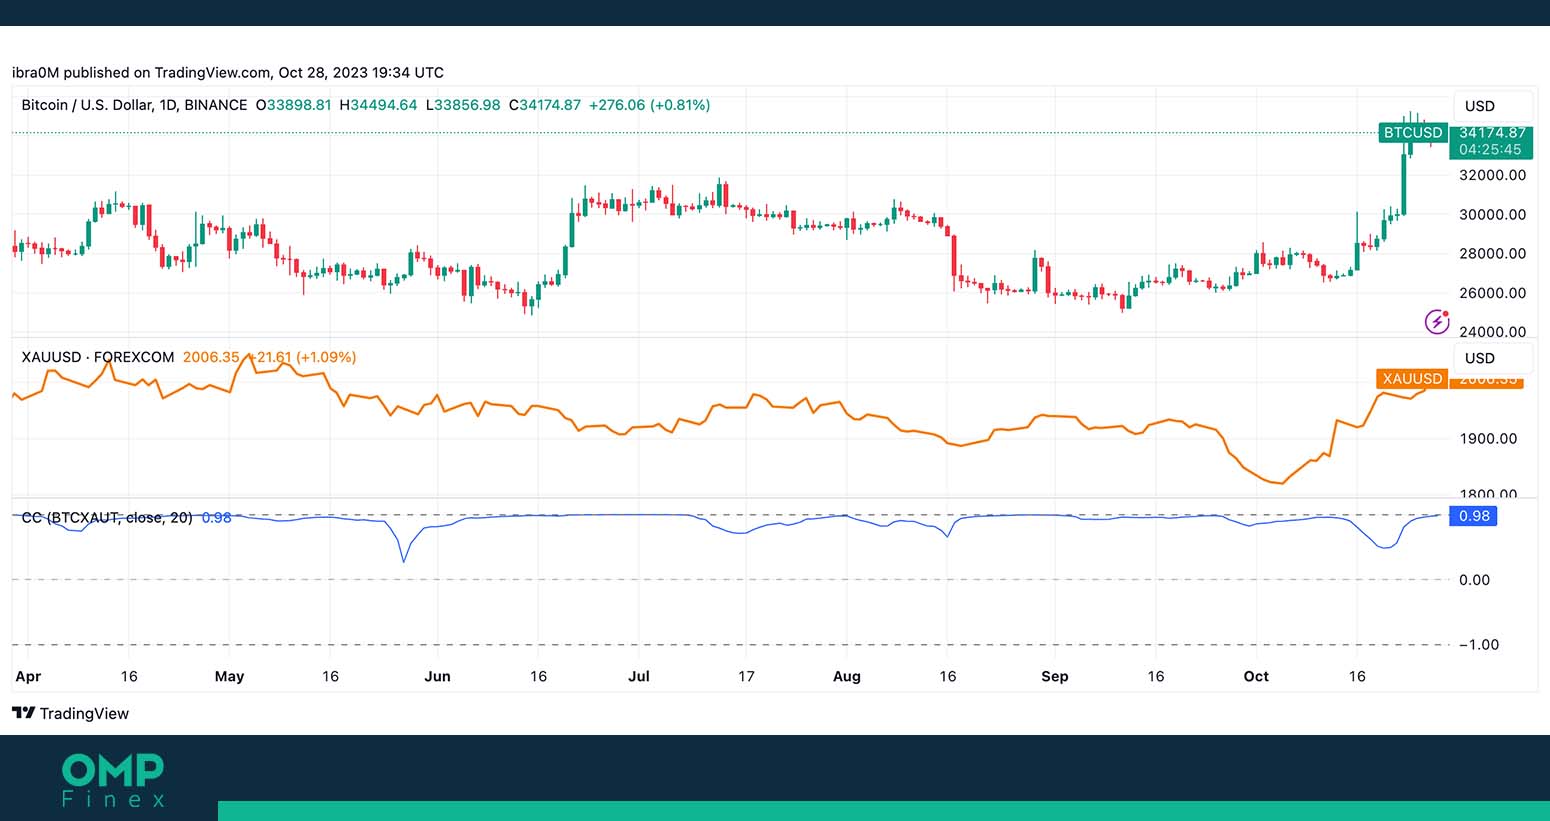Click the CC (BTCXAUT, close, 20) indicator legend
The height and width of the screenshot is (821, 1550).
pos(107,517)
